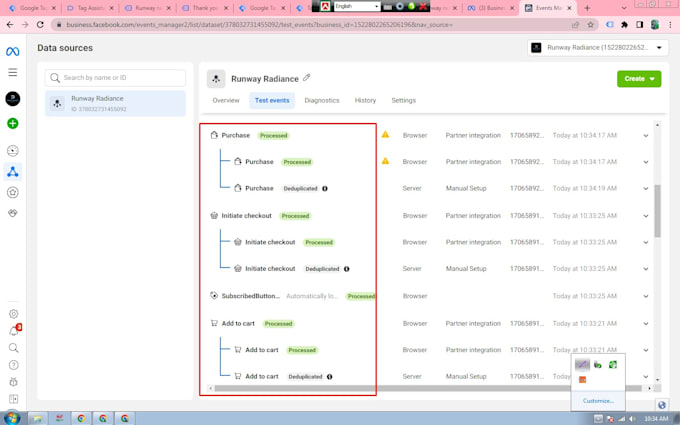Click the browser address bar URL
Viewport: 680px width, 425px height.
(259, 25)
